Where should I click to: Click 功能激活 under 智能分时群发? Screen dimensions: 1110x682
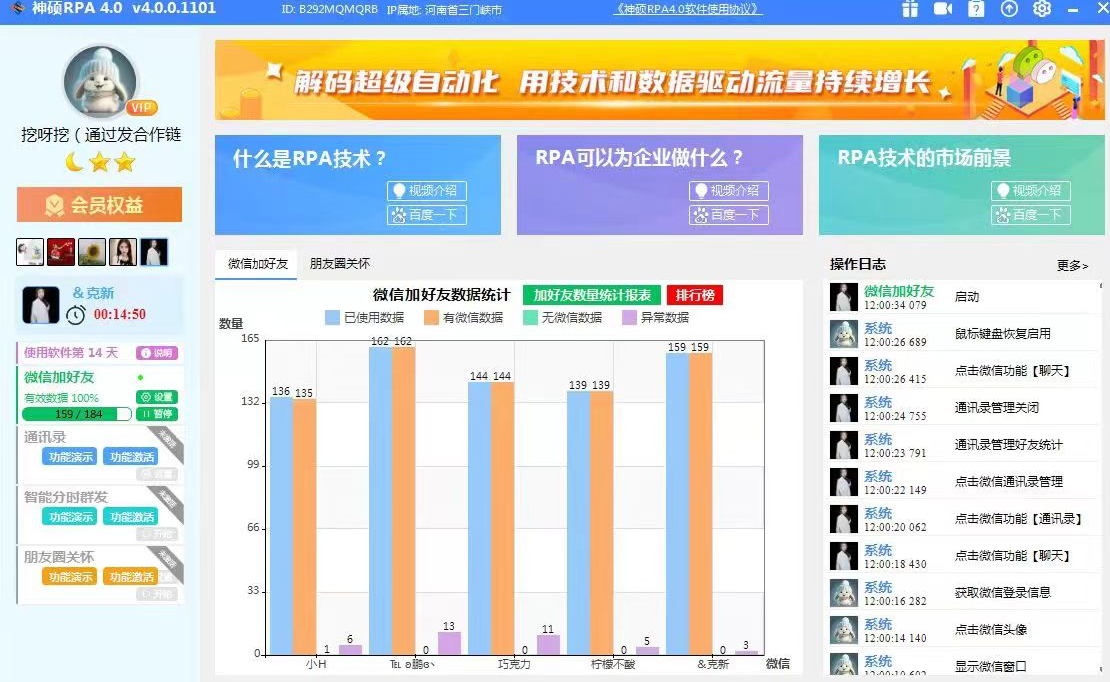tap(132, 517)
